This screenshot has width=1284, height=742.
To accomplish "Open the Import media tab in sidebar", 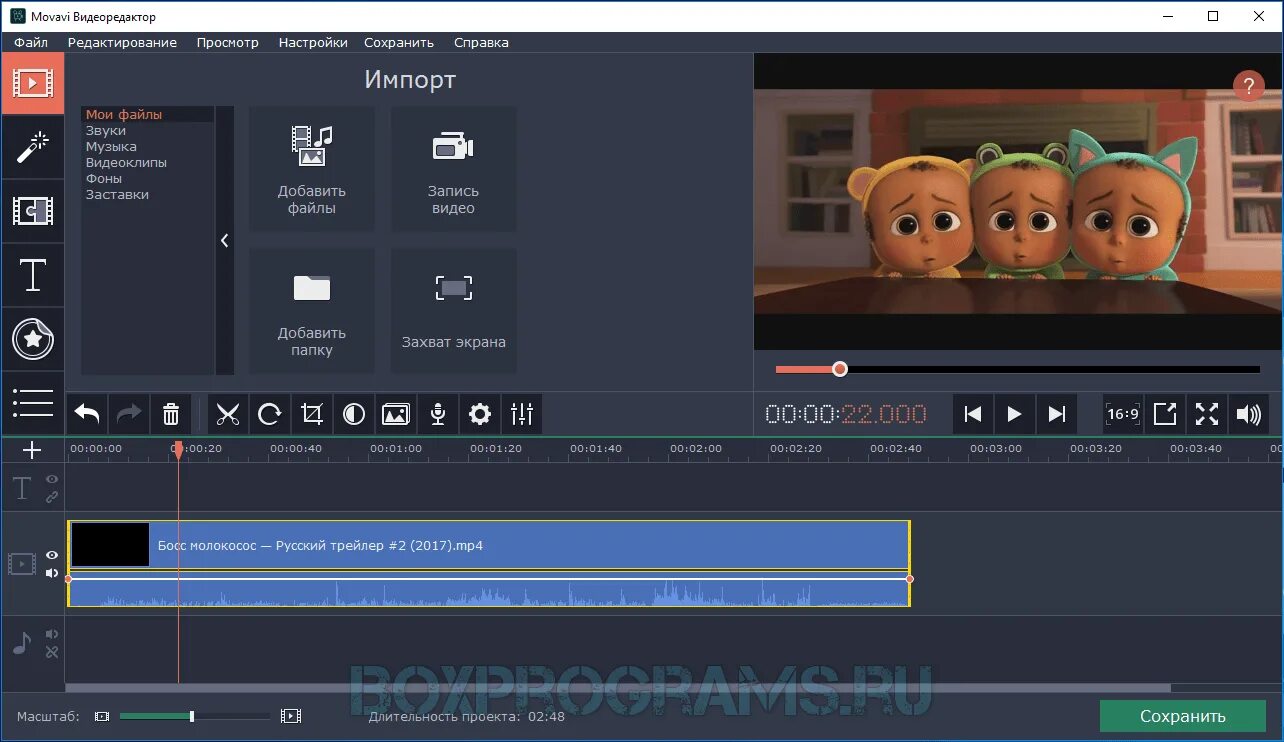I will coord(32,83).
